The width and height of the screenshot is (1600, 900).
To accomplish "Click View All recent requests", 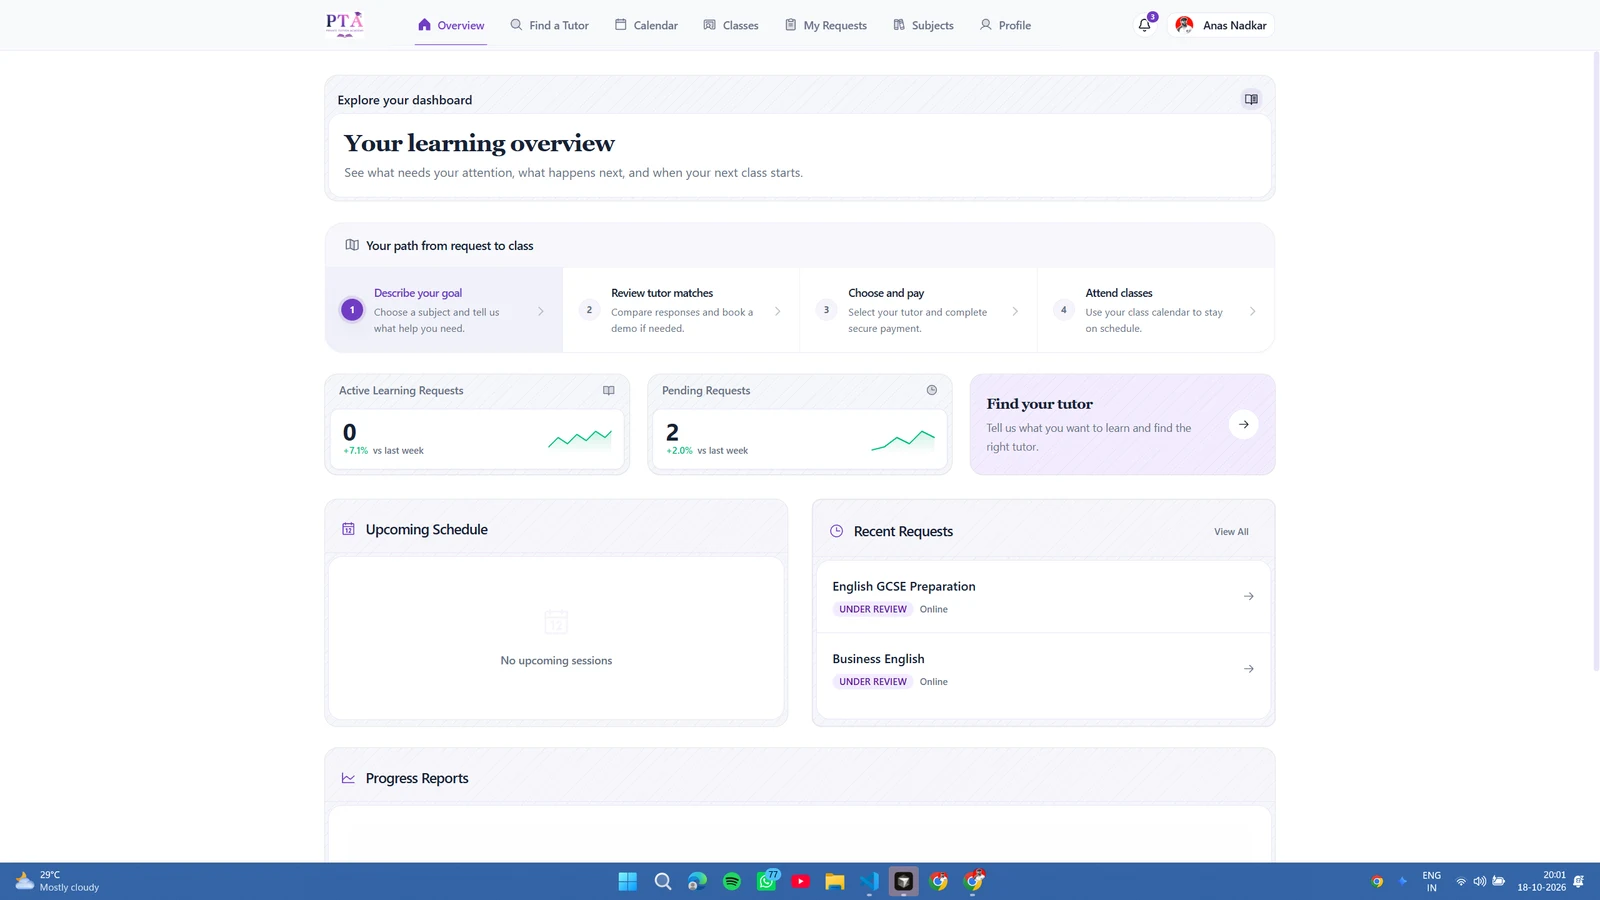I will (x=1231, y=532).
